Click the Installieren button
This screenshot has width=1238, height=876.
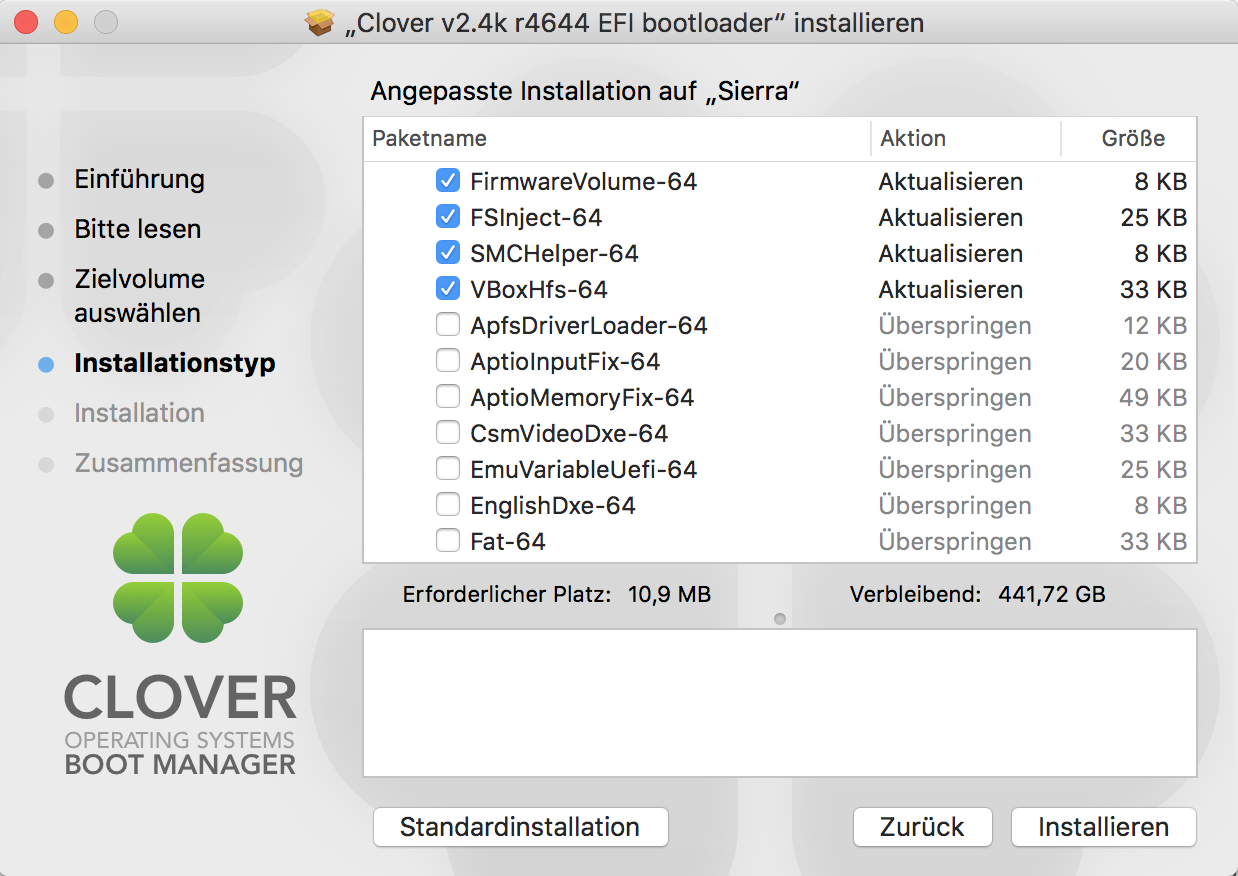pyautogui.click(x=1103, y=827)
